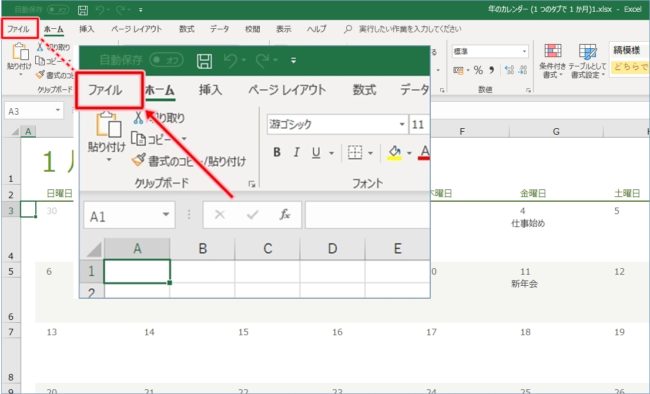This screenshot has width=650, height=394.
Task: Apply bold with the B icon
Action: point(277,153)
